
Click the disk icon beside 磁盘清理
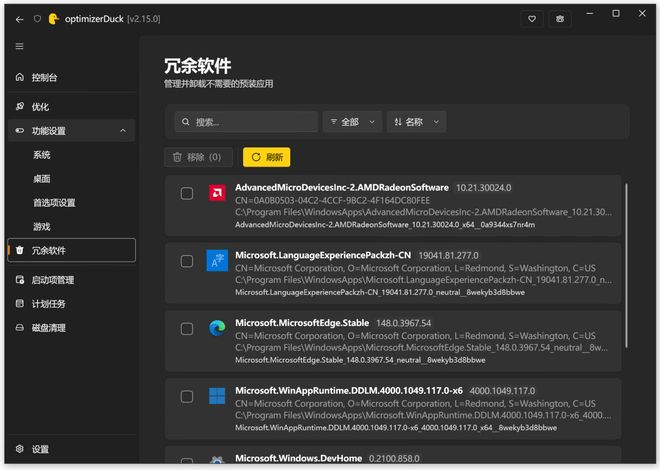coord(19,327)
